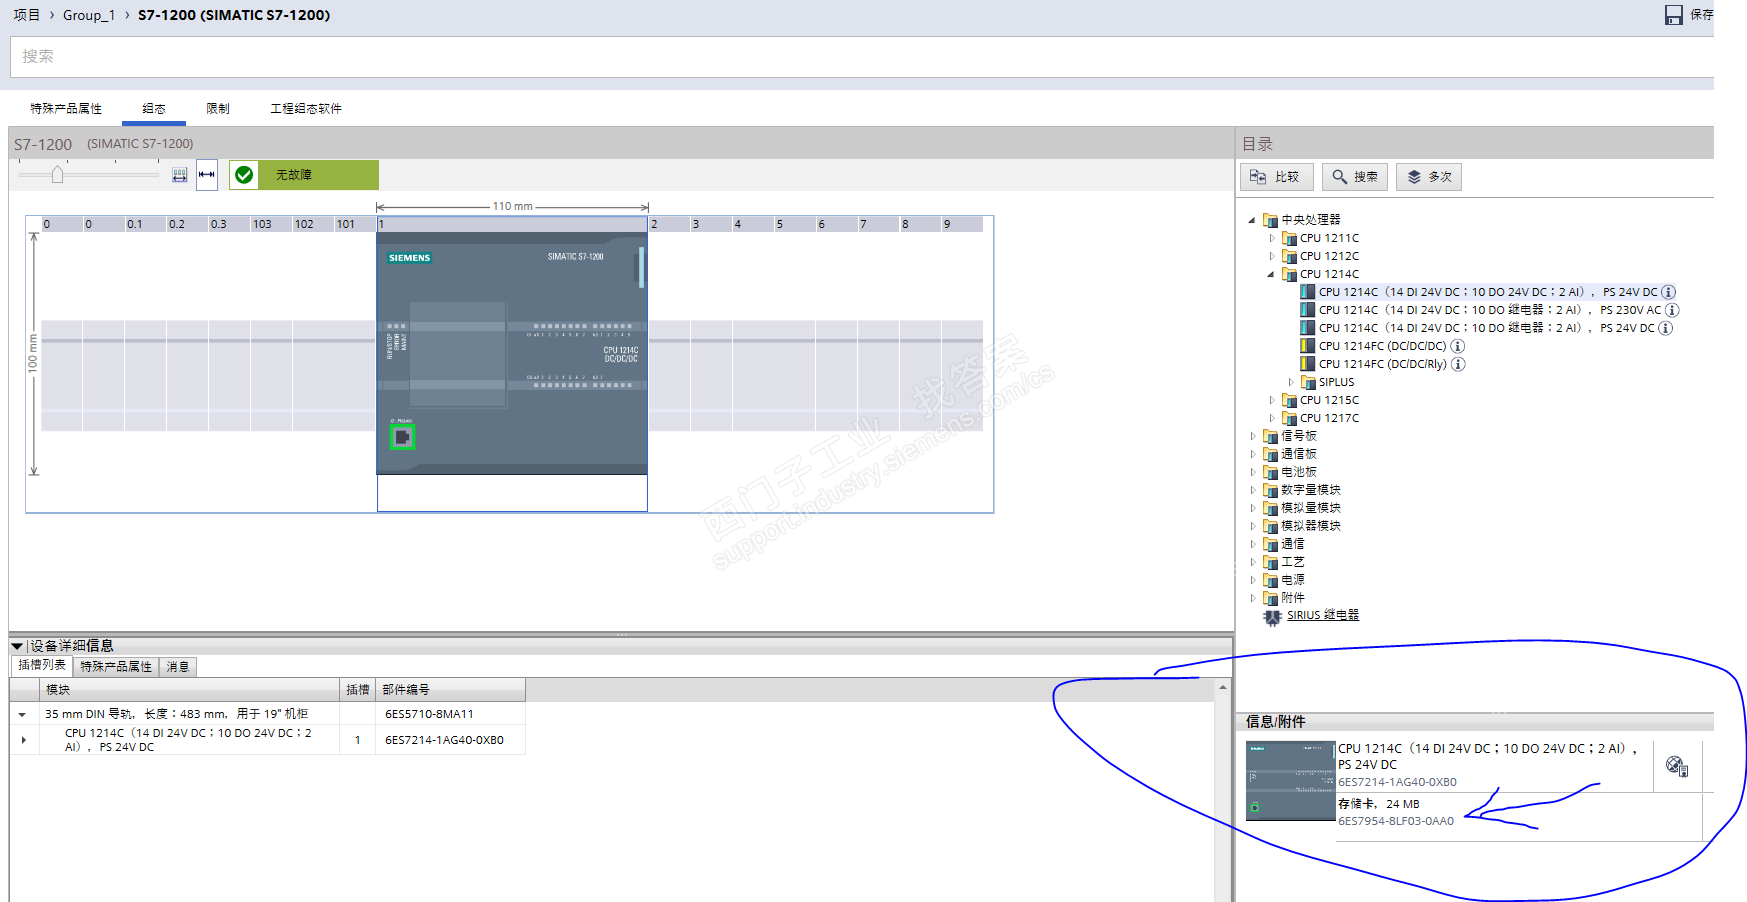
Task: Click the 部件编号 column header
Action: coord(450,690)
